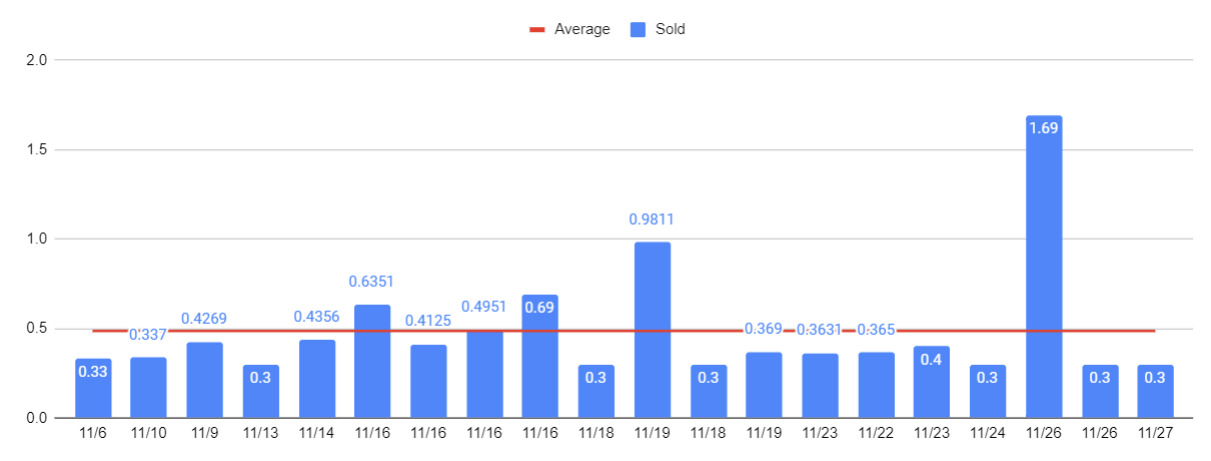Screen dimensions: 1211x461
Task: Click the 0.9811 data label
Action: pos(652,219)
